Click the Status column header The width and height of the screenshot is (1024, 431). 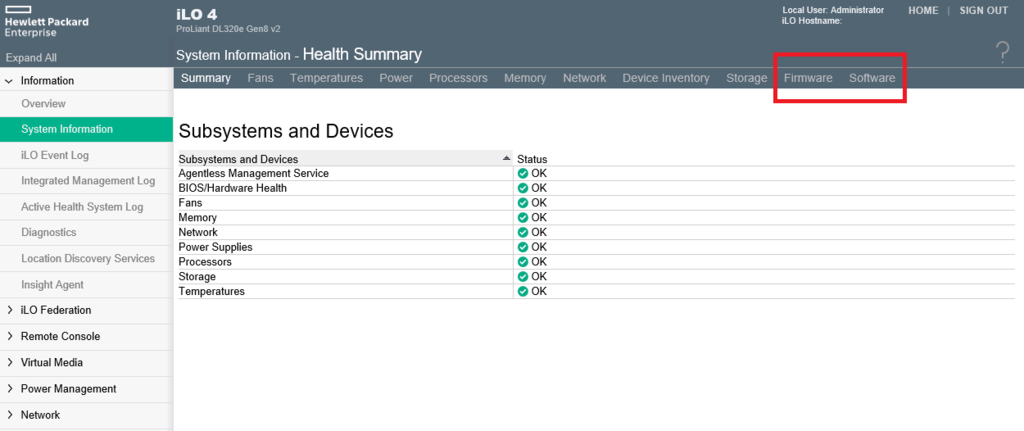pos(532,159)
